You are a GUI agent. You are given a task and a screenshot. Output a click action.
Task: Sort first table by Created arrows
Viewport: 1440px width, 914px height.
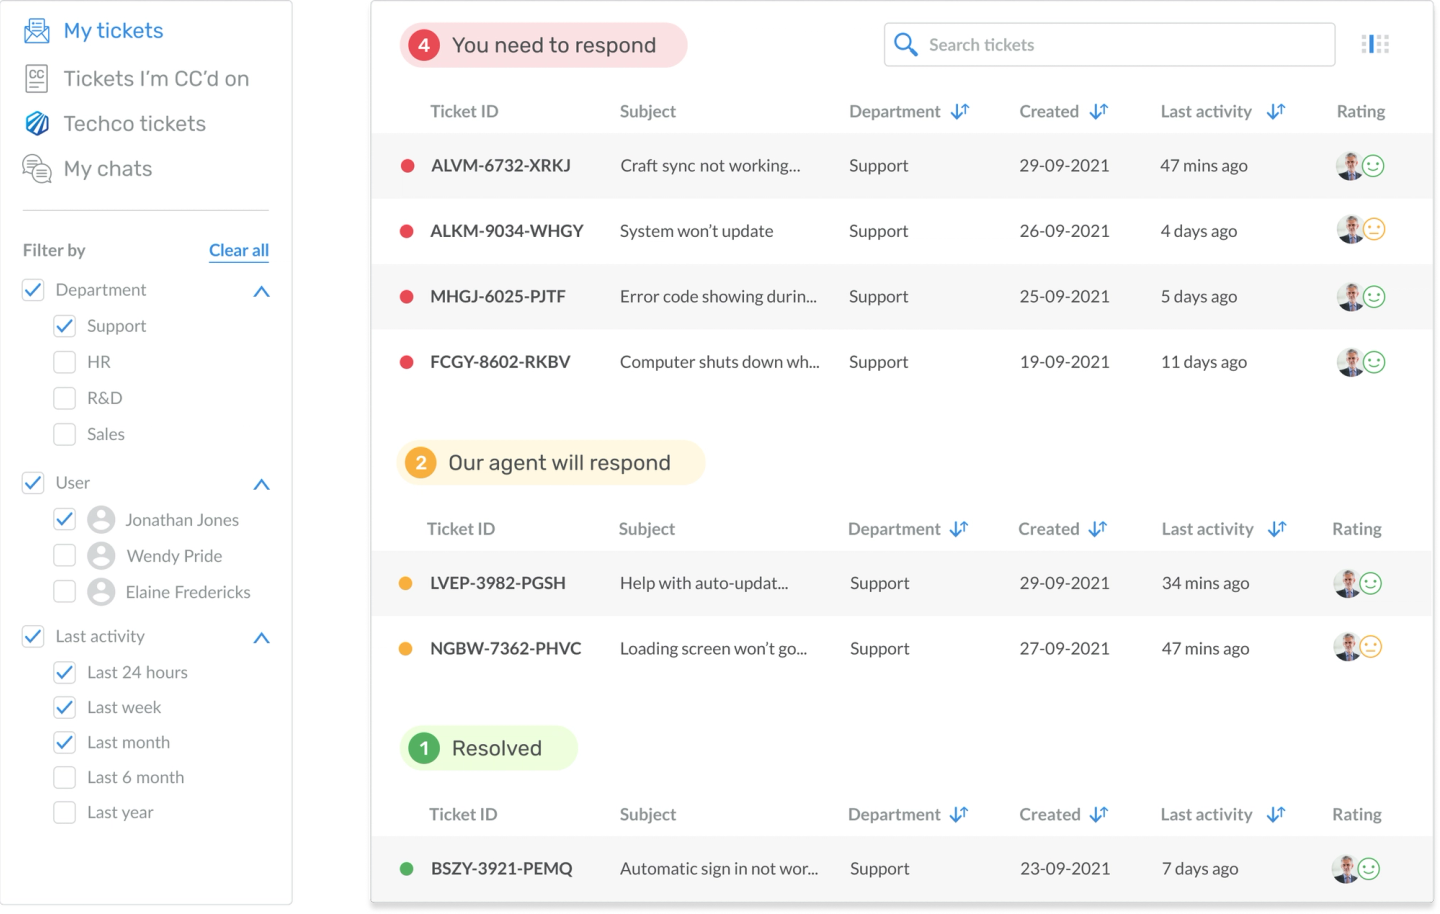pyautogui.click(x=1099, y=111)
